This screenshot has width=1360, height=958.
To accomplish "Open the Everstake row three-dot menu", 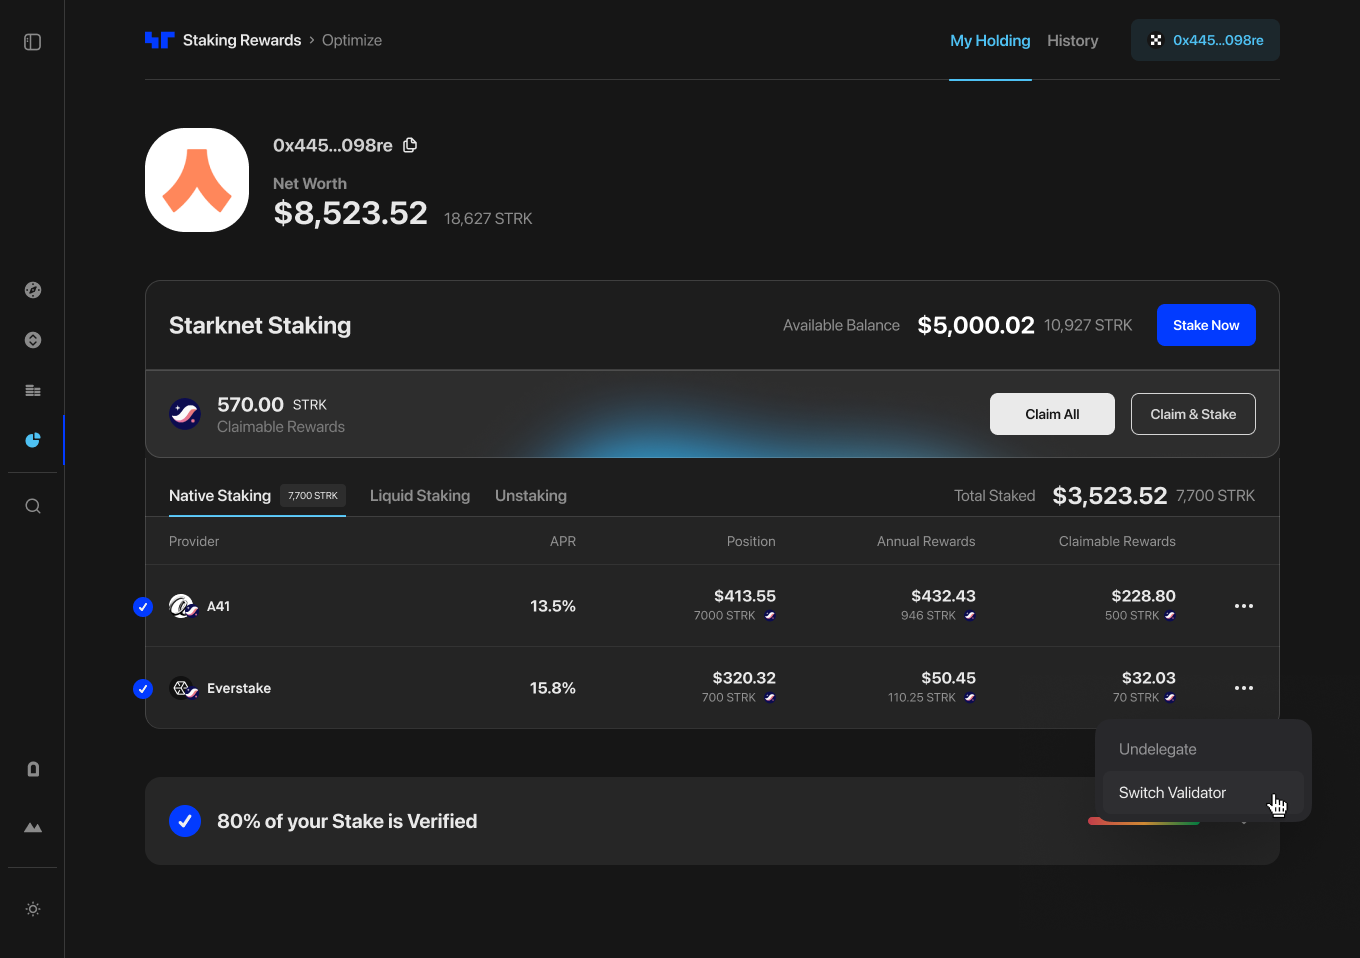I will (1244, 688).
